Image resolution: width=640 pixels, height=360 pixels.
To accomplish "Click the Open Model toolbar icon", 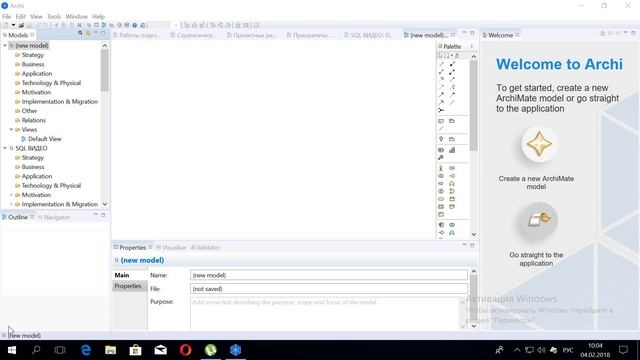I will 21,25.
